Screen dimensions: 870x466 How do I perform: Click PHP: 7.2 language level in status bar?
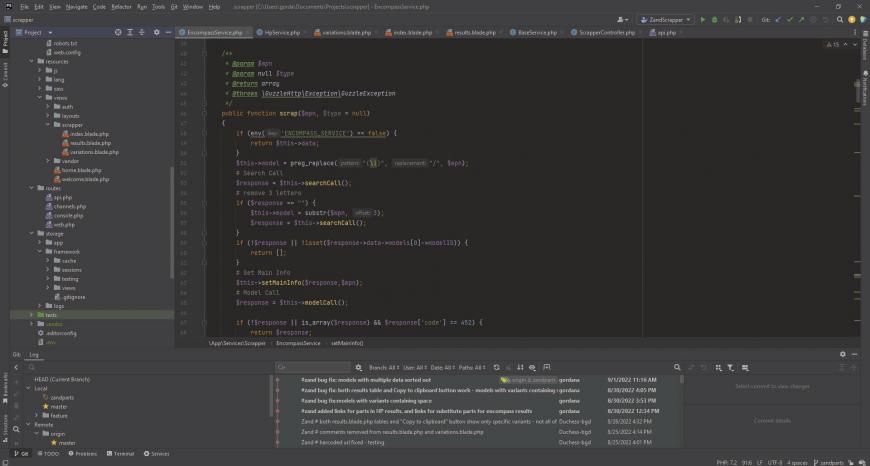(x=727, y=462)
